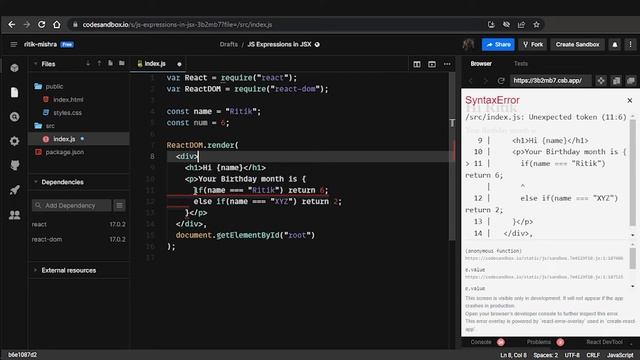Open the Sandbox Info sidebar icon

[x=15, y=68]
